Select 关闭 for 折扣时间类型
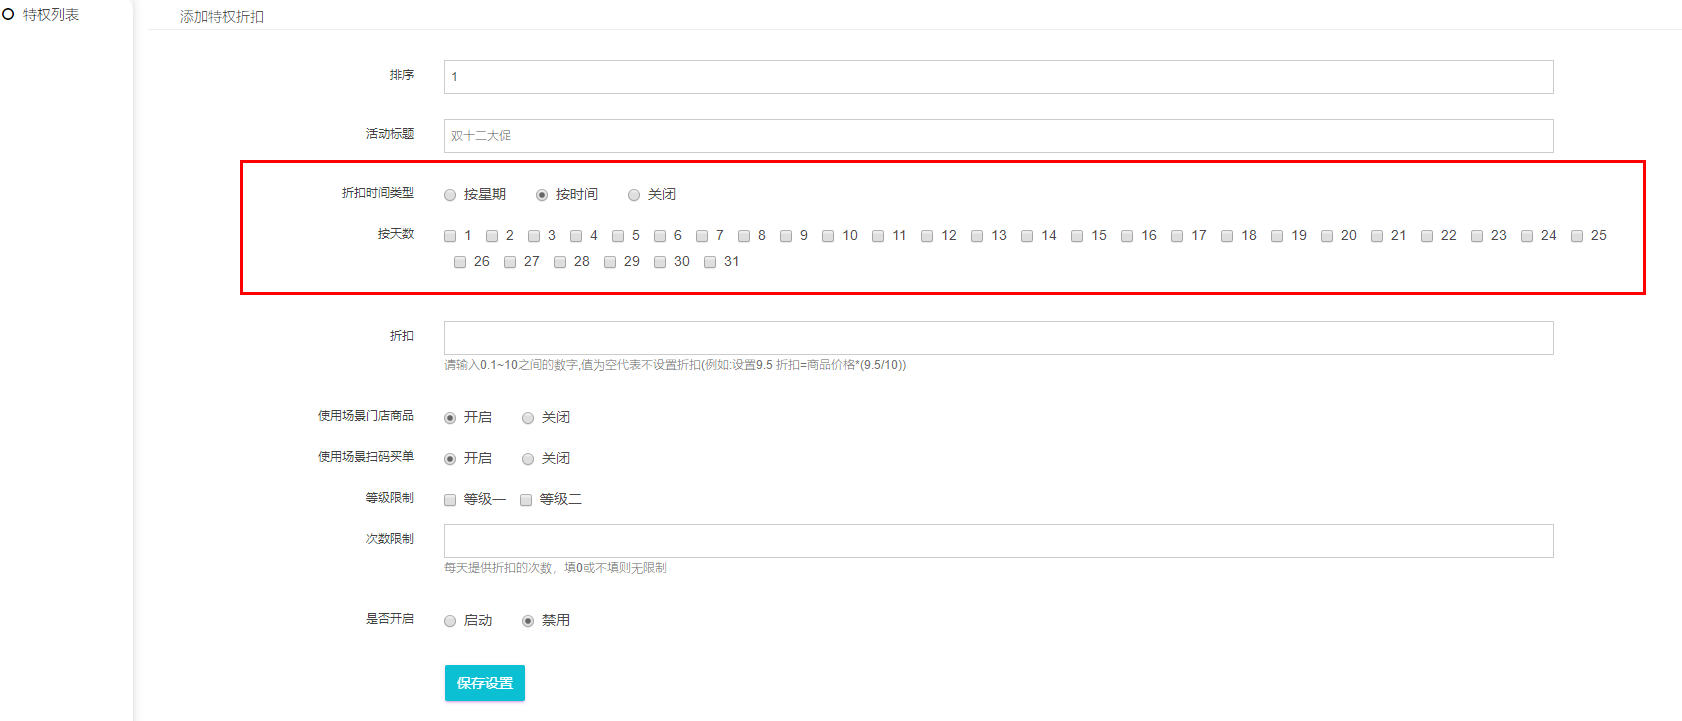The width and height of the screenshot is (1682, 721). pyautogui.click(x=634, y=195)
